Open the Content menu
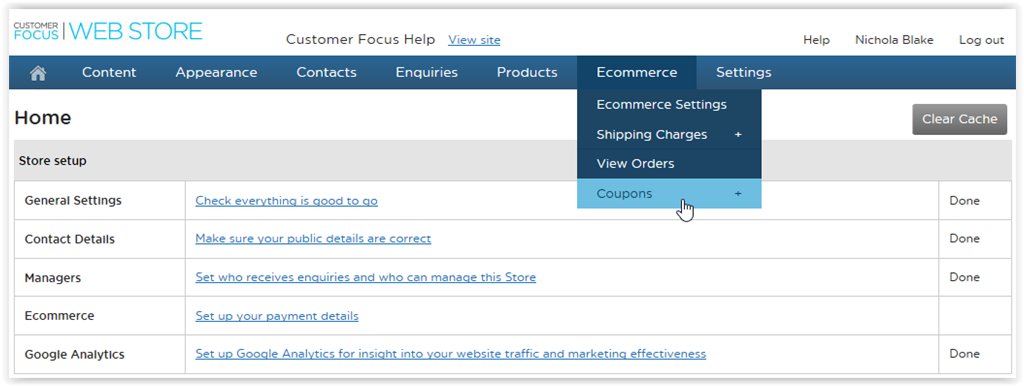1024x386 pixels. (x=109, y=72)
